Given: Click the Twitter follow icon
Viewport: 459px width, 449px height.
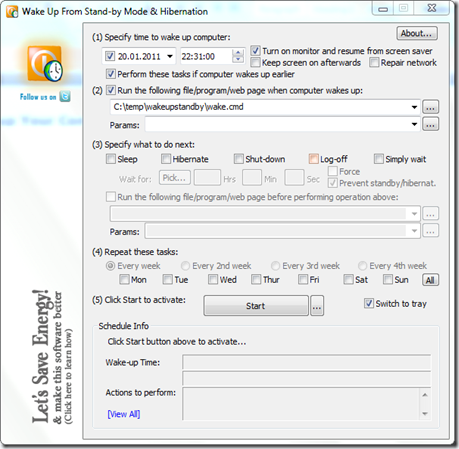Looking at the screenshot, I should pyautogui.click(x=65, y=97).
